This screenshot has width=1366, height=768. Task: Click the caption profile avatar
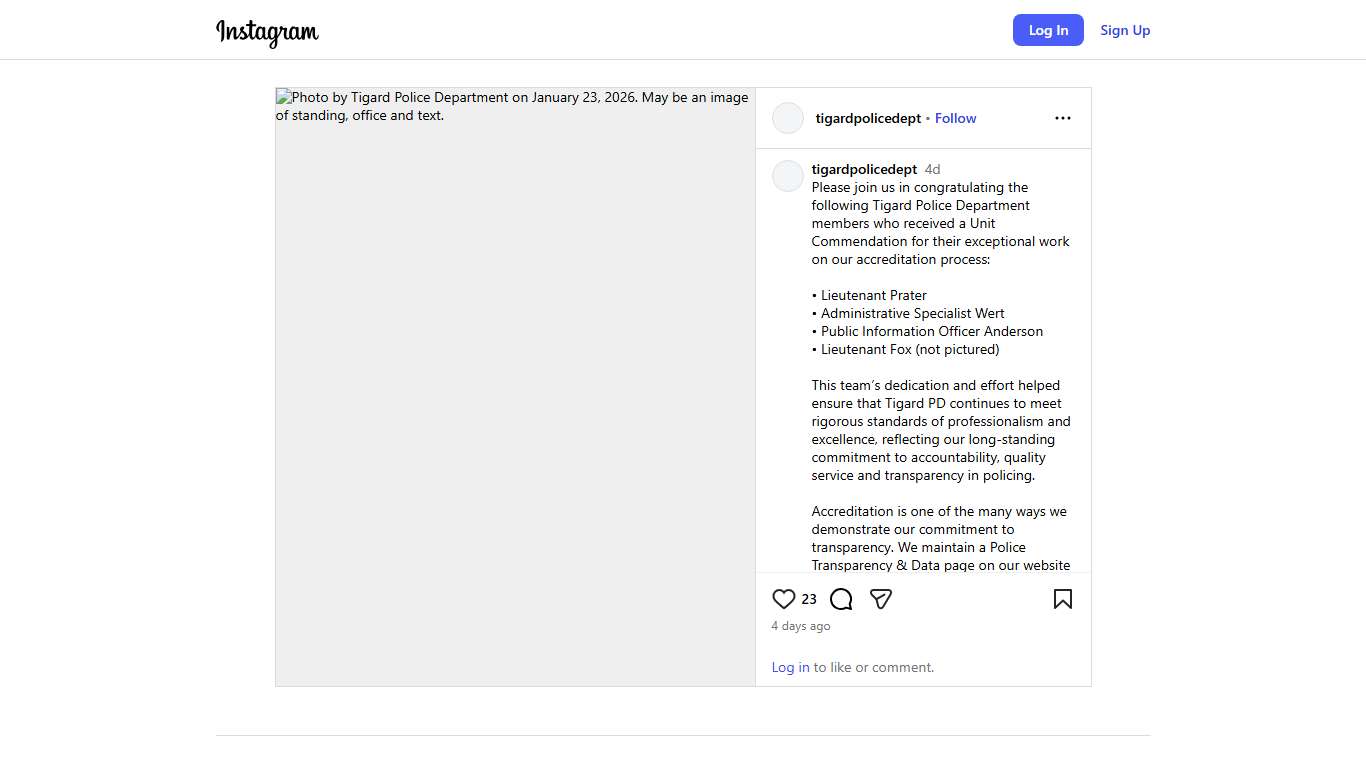click(788, 176)
